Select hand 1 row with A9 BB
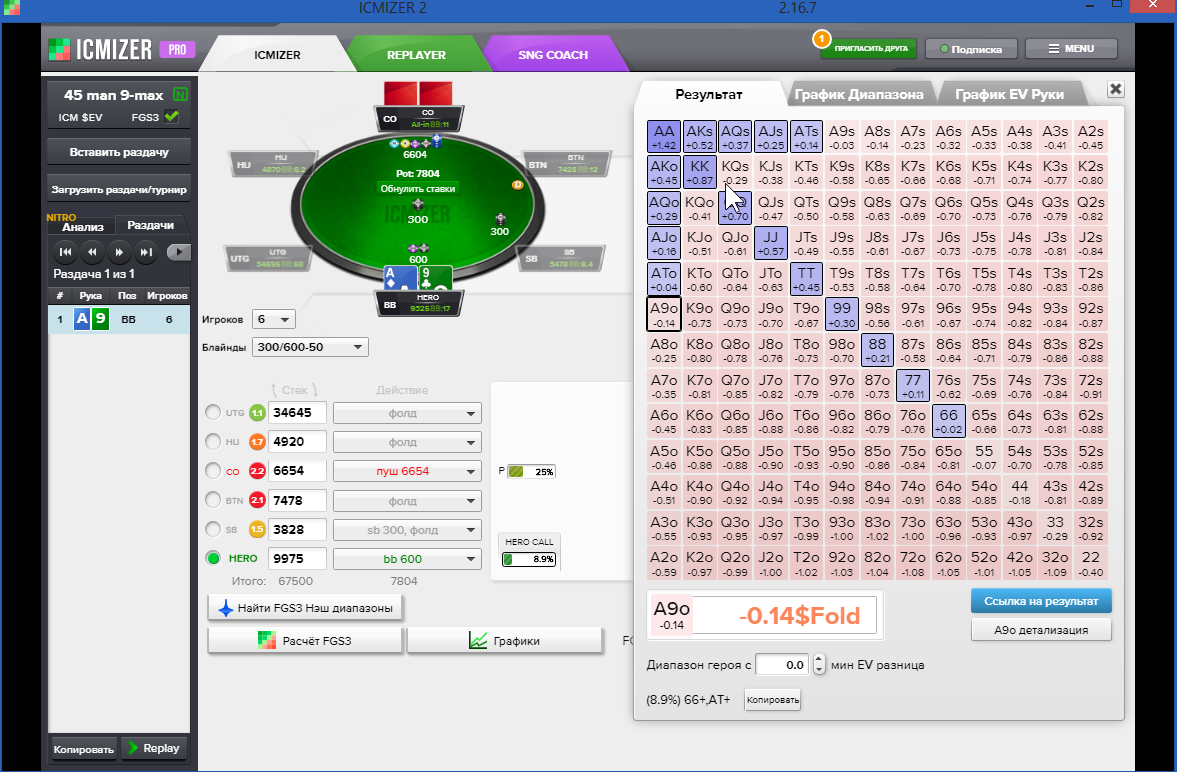This screenshot has height=772, width=1177. pyautogui.click(x=119, y=319)
